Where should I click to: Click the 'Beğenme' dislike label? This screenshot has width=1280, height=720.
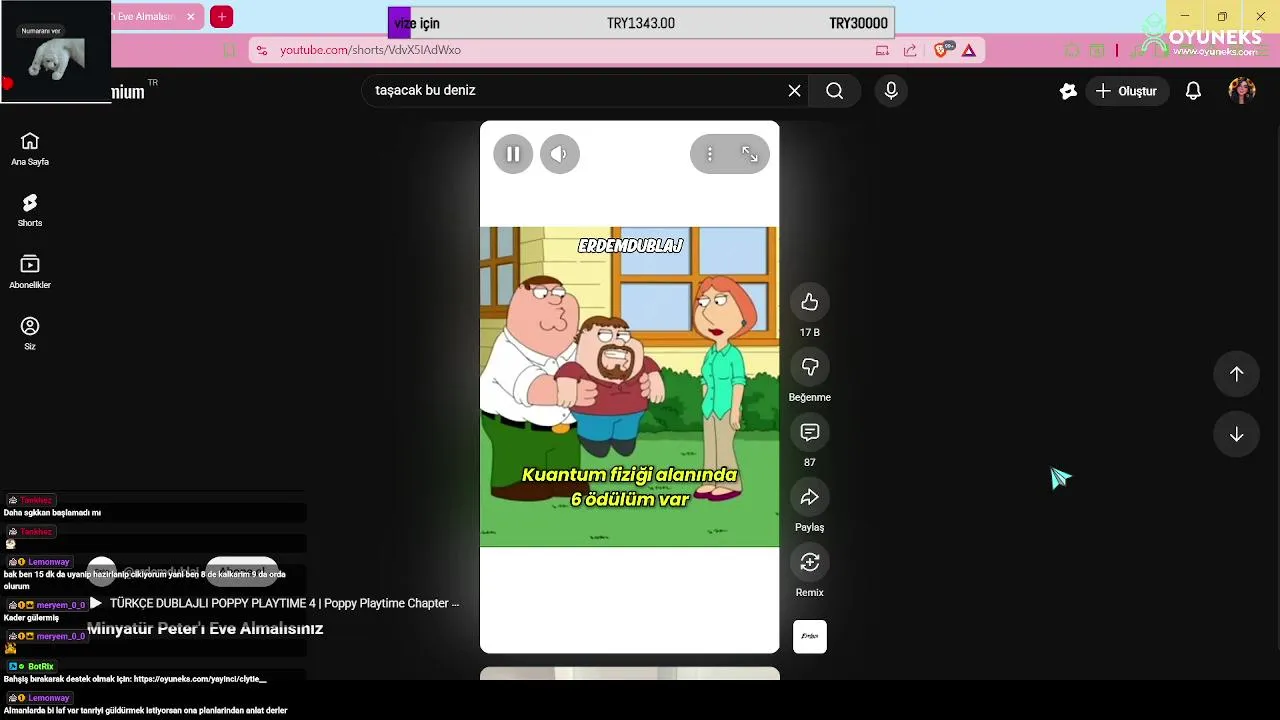click(x=810, y=397)
